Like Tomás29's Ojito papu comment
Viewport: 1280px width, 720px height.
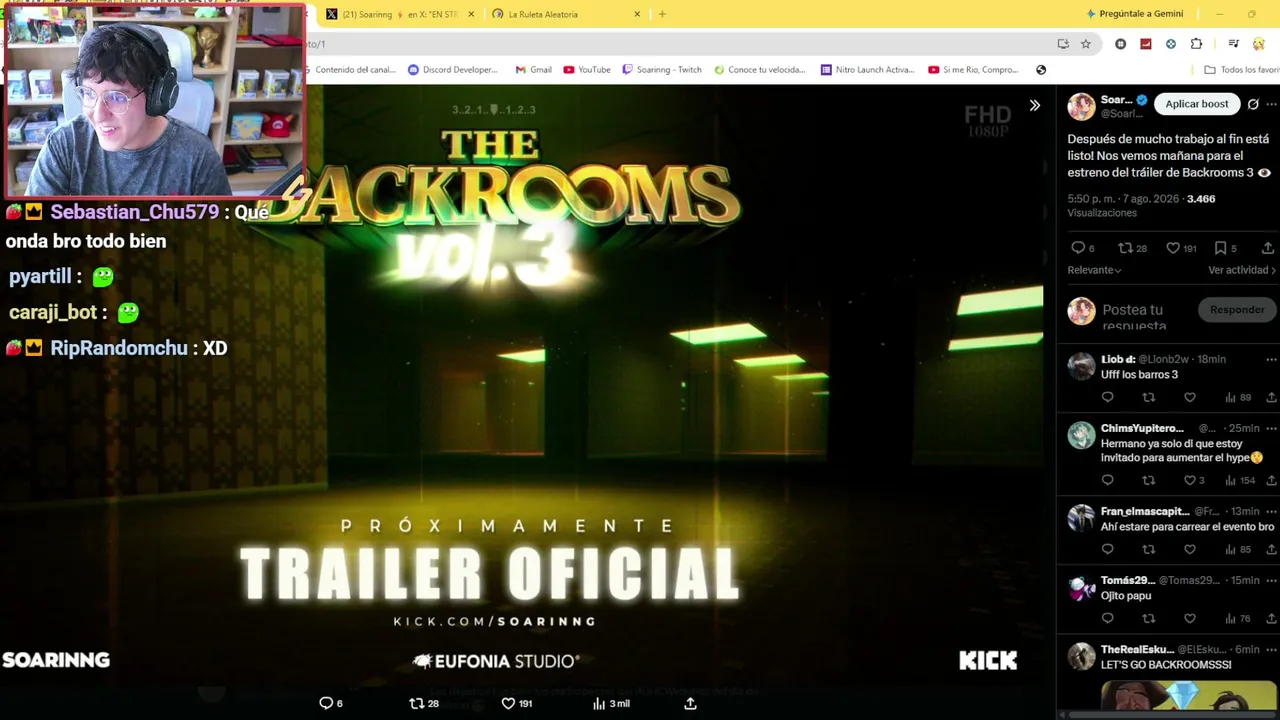1190,619
